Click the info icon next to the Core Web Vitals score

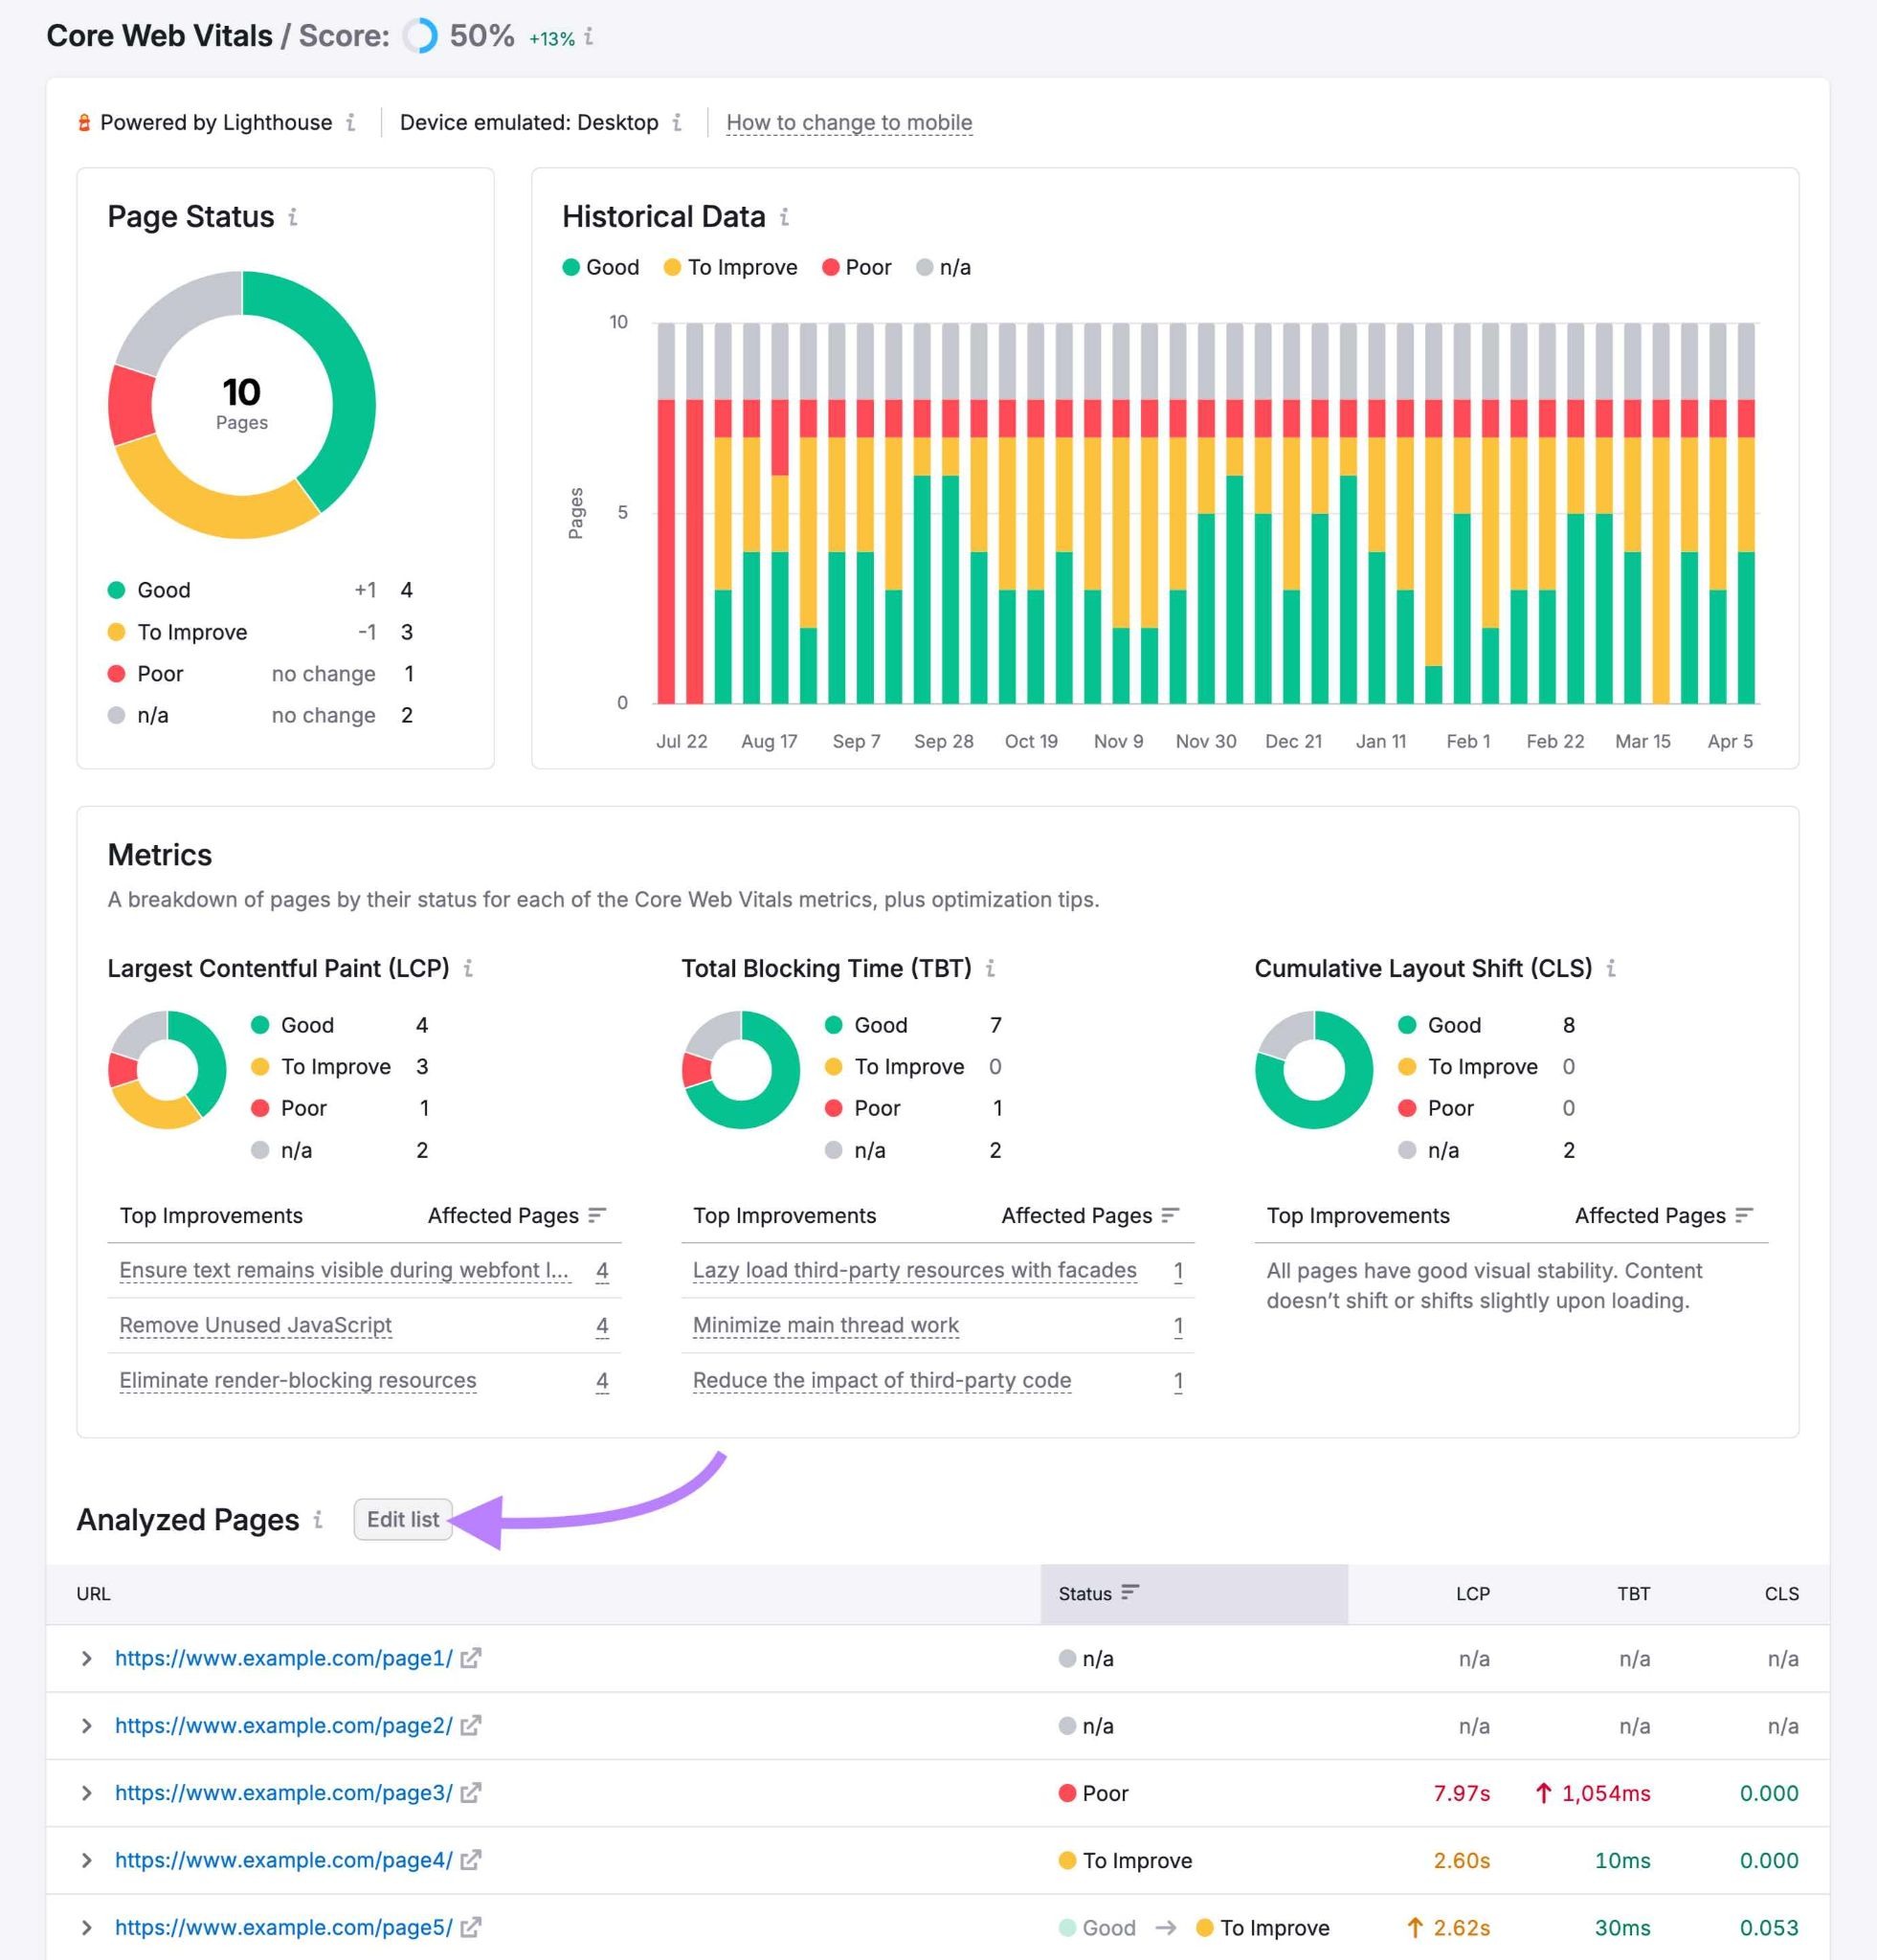(x=590, y=36)
